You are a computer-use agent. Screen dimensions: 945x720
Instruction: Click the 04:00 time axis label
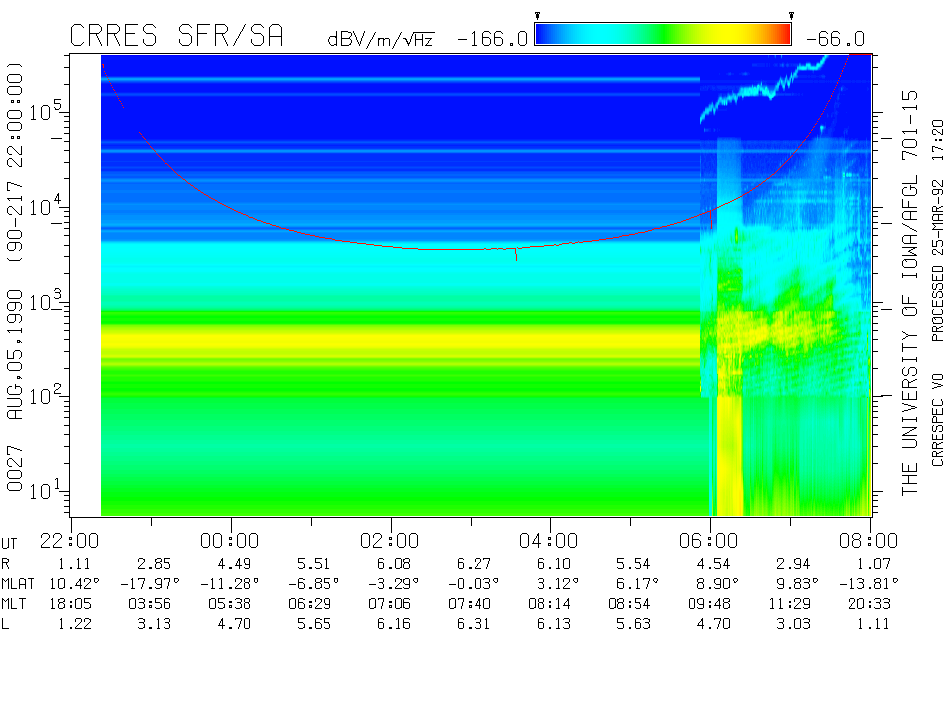[550, 541]
